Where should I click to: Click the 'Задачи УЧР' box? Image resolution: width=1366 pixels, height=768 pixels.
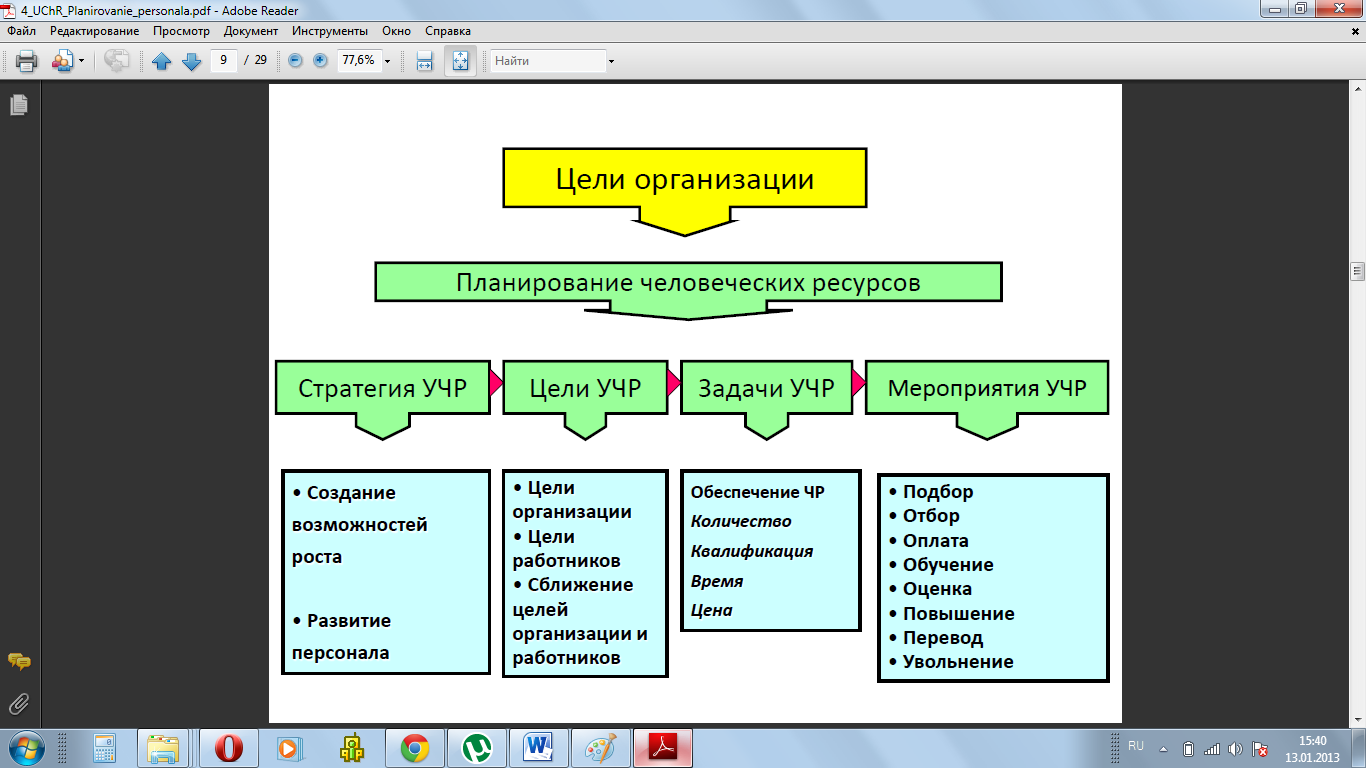pyautogui.click(x=766, y=388)
